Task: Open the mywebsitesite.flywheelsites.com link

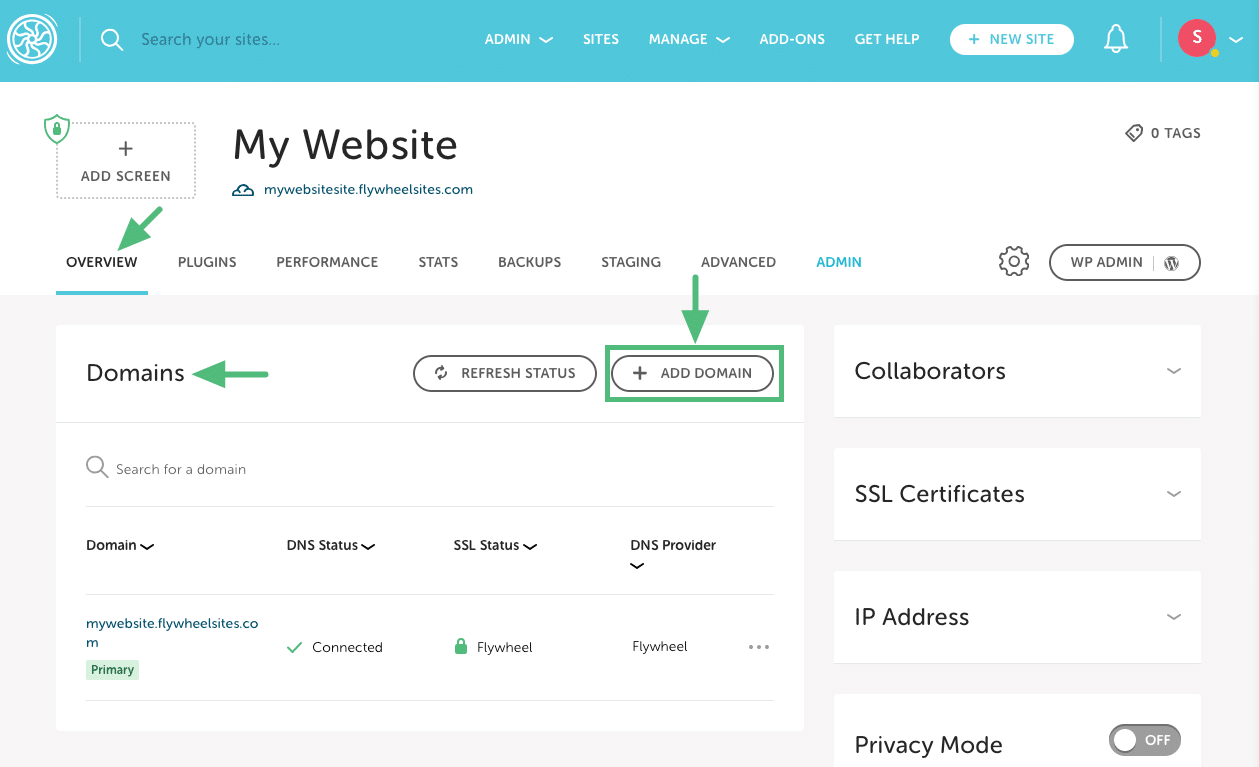Action: 366,189
